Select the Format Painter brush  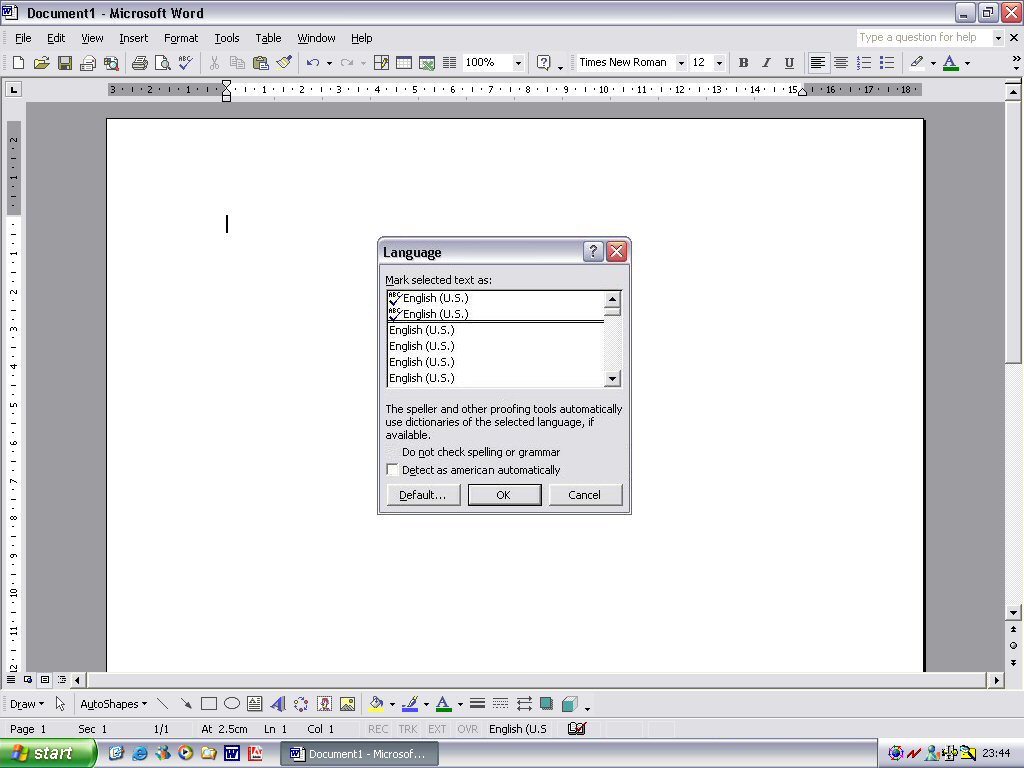pyautogui.click(x=283, y=63)
